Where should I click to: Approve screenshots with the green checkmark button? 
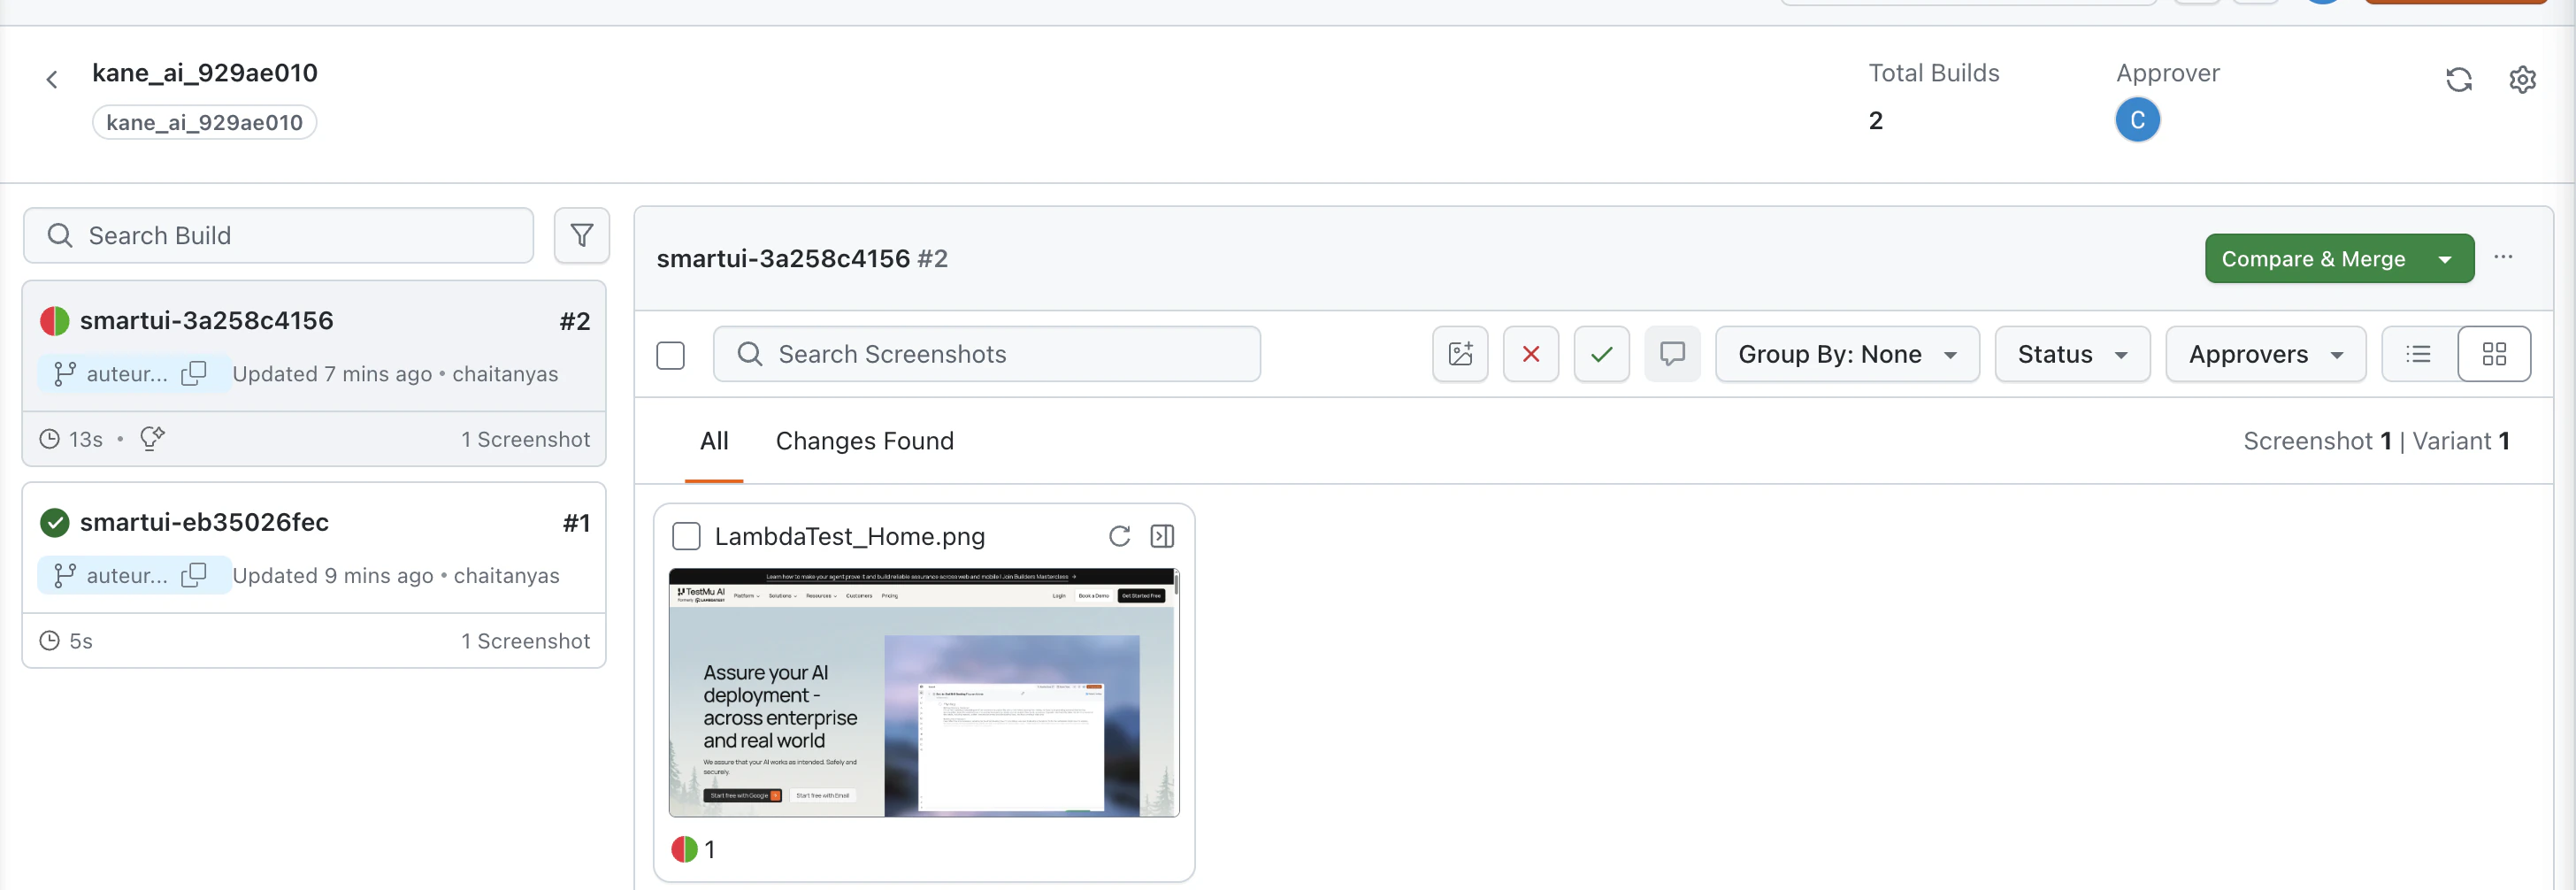(x=1601, y=354)
